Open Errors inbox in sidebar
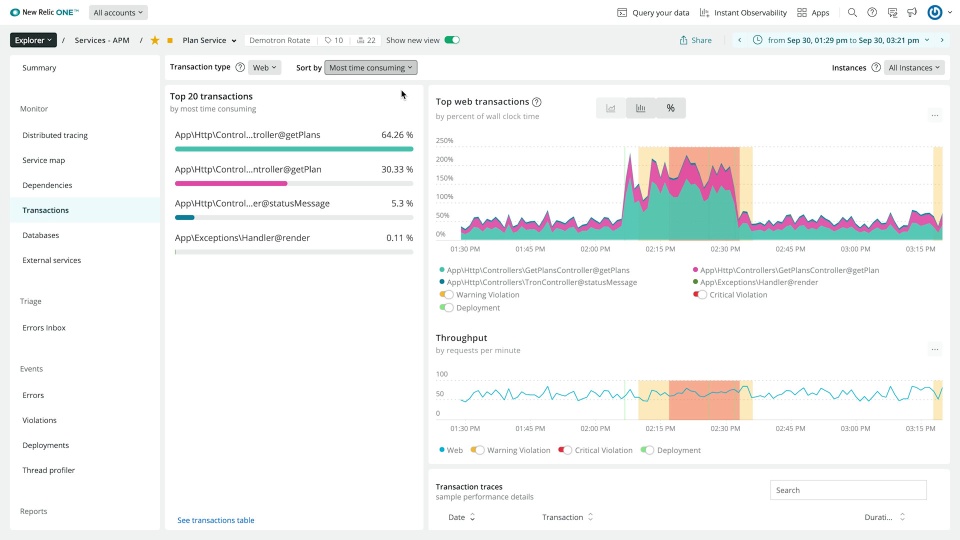The height and width of the screenshot is (540, 960). (44, 328)
